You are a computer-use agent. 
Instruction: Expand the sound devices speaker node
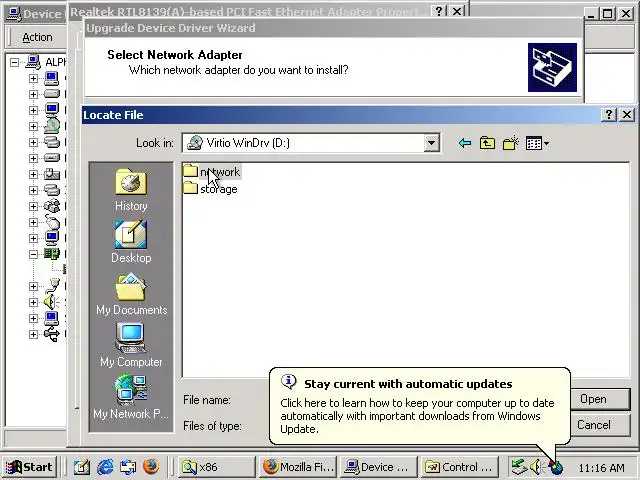coord(33,302)
